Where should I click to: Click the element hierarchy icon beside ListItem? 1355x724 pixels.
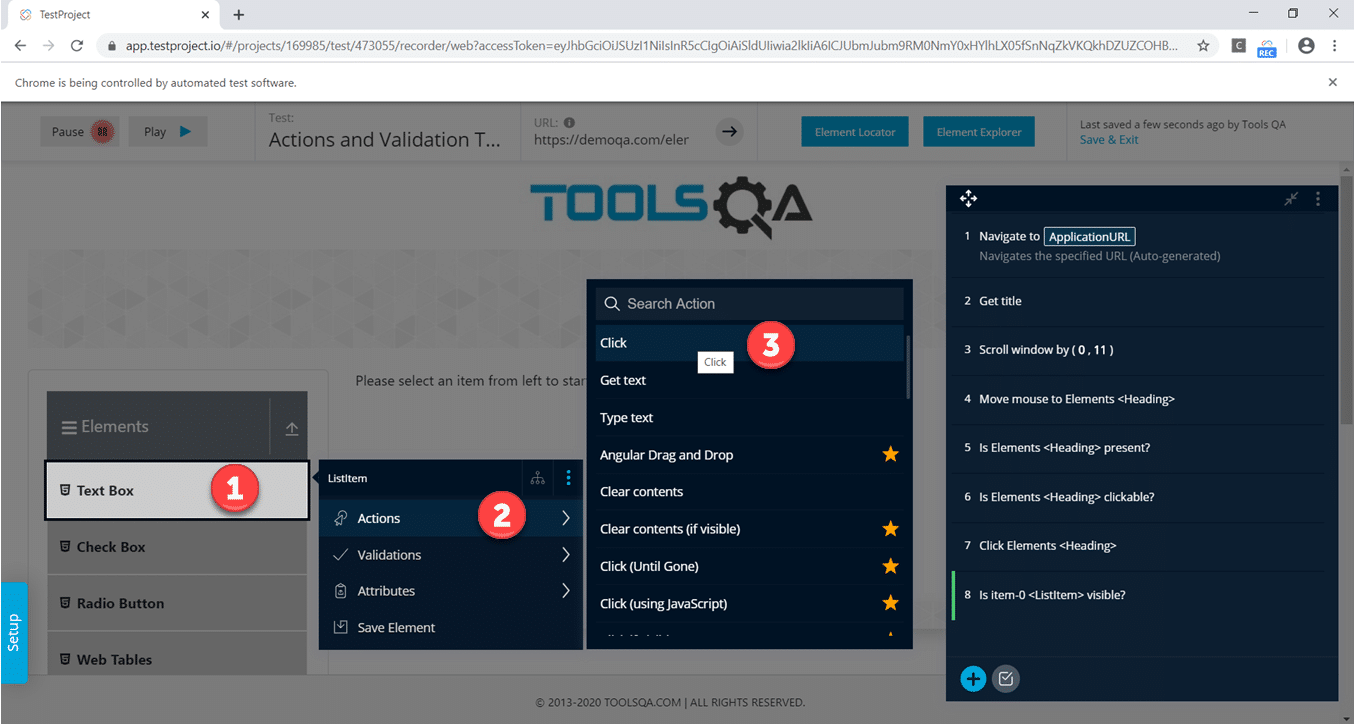[537, 478]
